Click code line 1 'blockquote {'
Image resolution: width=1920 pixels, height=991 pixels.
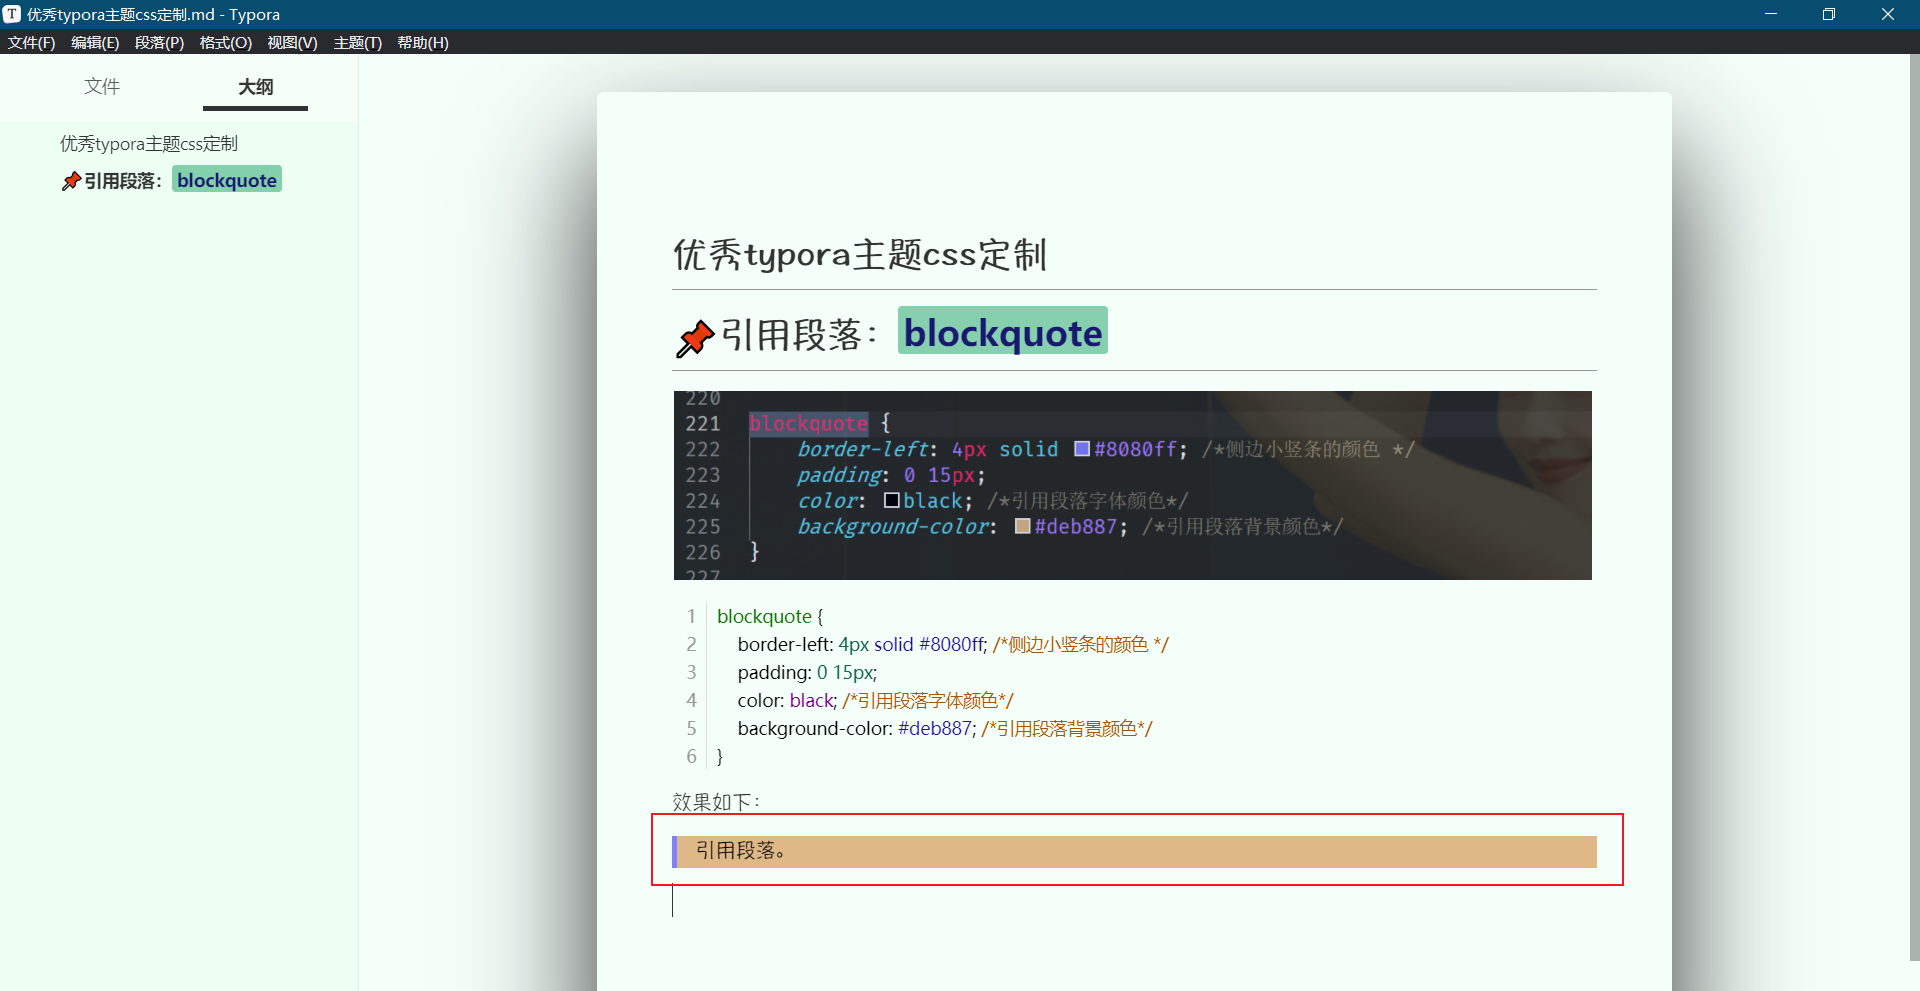pos(770,616)
